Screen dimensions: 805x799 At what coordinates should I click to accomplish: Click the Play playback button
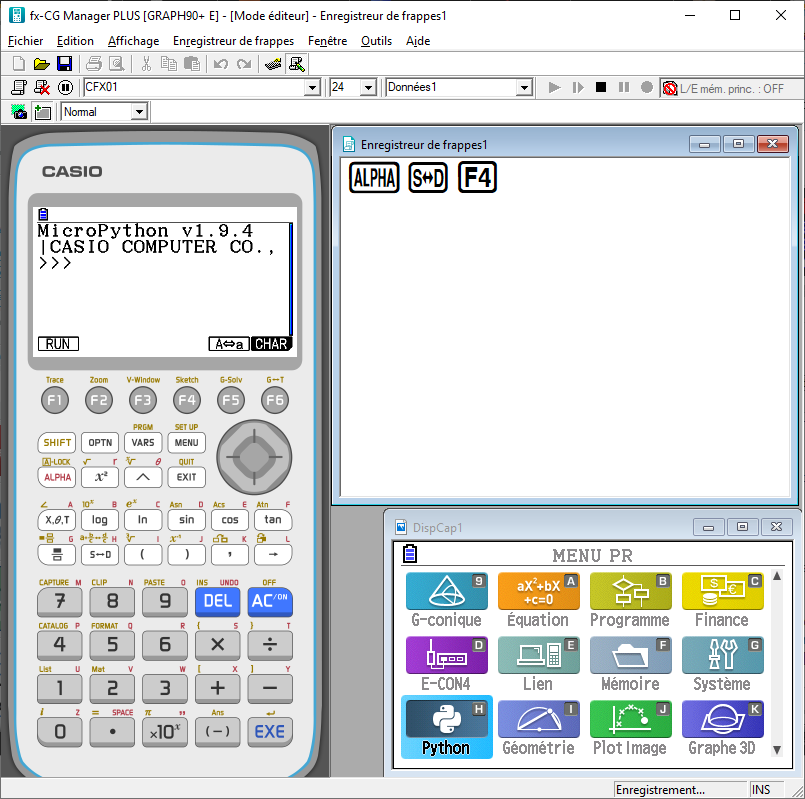[x=554, y=88]
